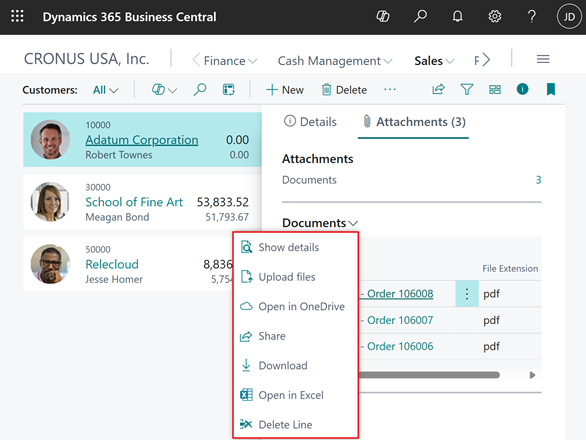Click CRONUS USA, Inc. company name

87,59
